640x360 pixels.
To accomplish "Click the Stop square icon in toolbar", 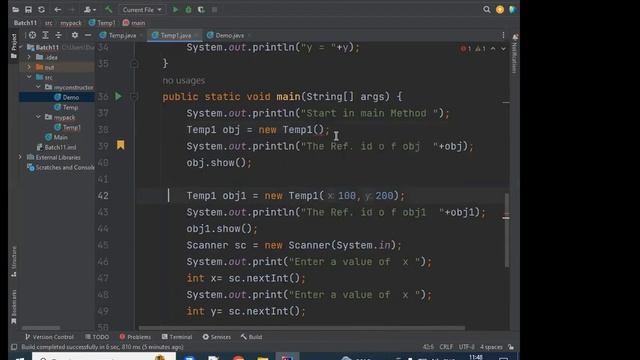I will point(214,9).
